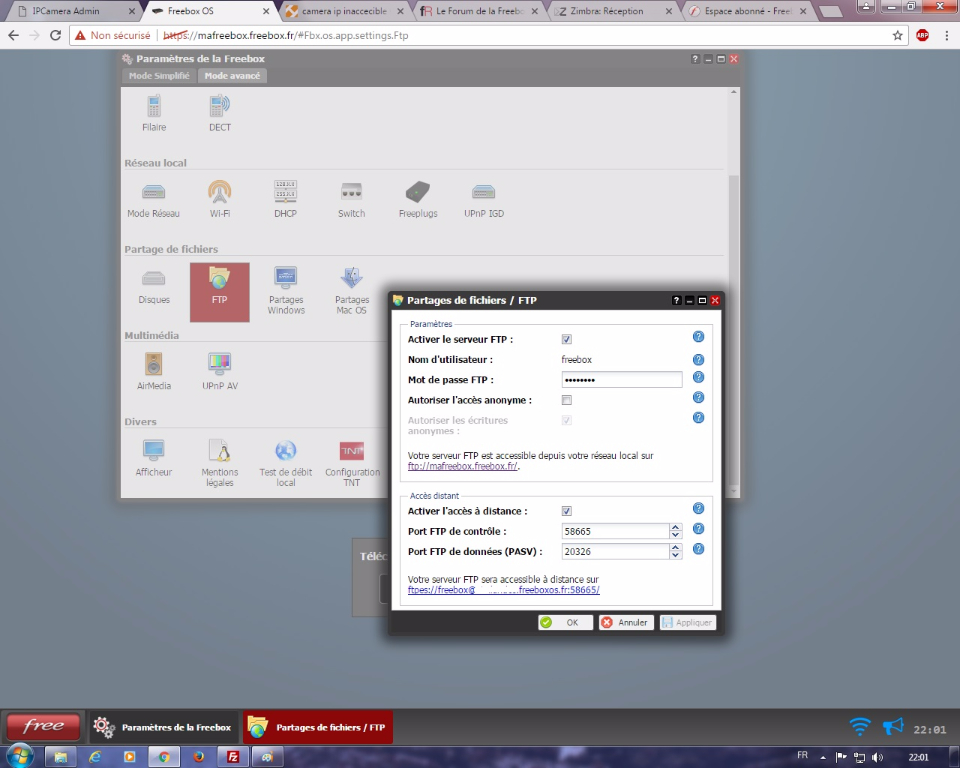
Task: Edit the Port FTP de contrôle field
Action: click(615, 531)
